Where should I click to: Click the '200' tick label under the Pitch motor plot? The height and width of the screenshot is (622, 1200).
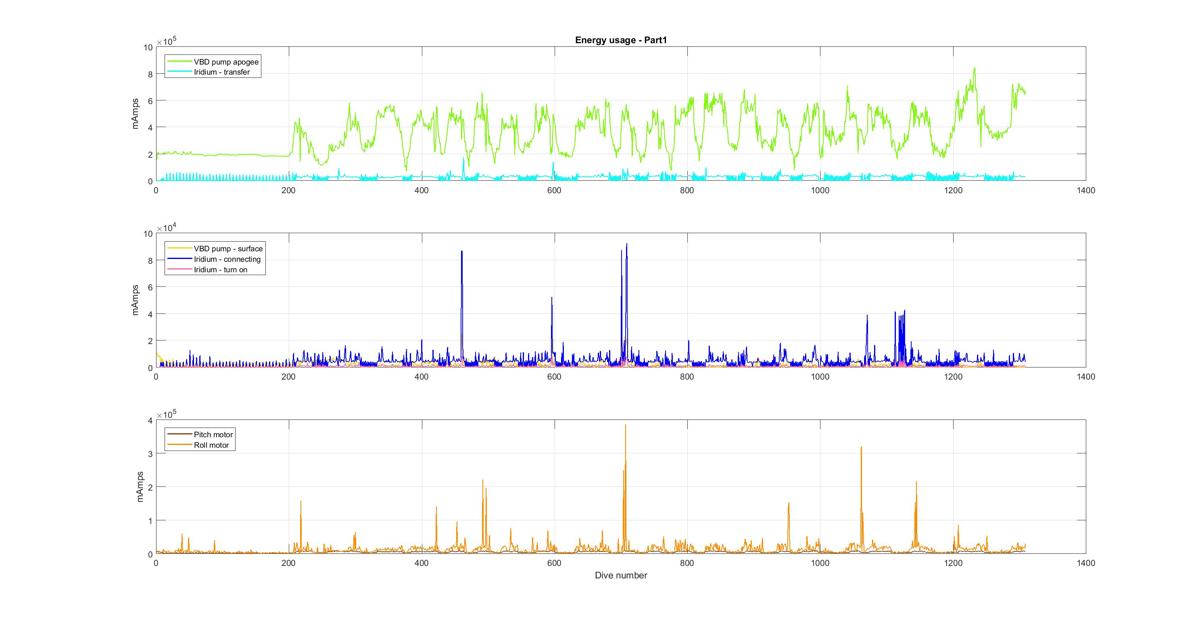[288, 563]
